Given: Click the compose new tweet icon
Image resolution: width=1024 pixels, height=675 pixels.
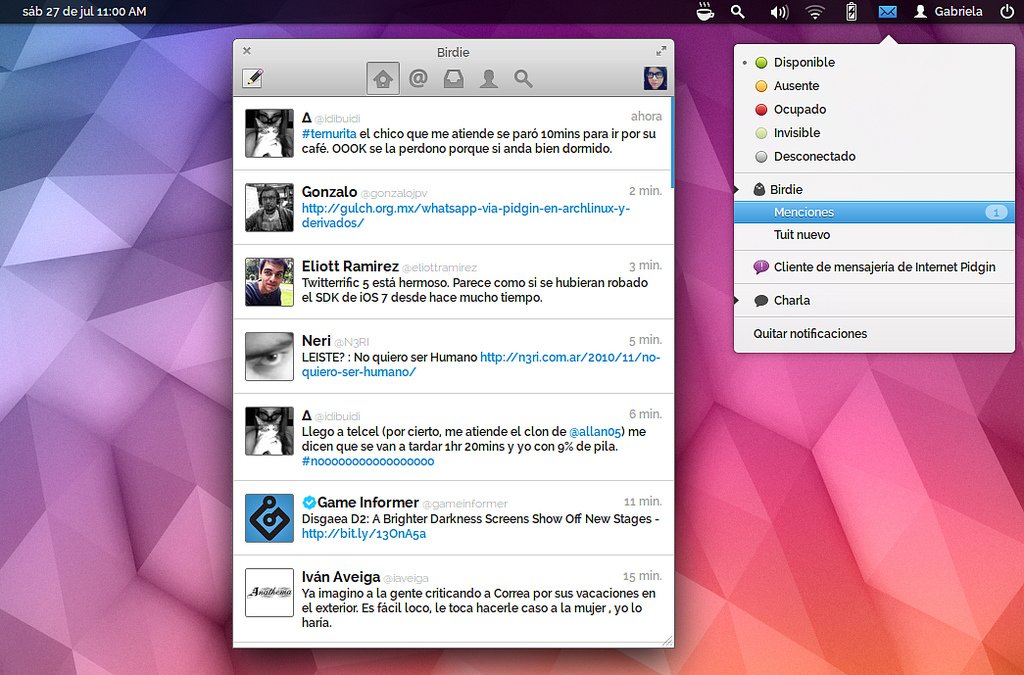Looking at the screenshot, I should [252, 78].
